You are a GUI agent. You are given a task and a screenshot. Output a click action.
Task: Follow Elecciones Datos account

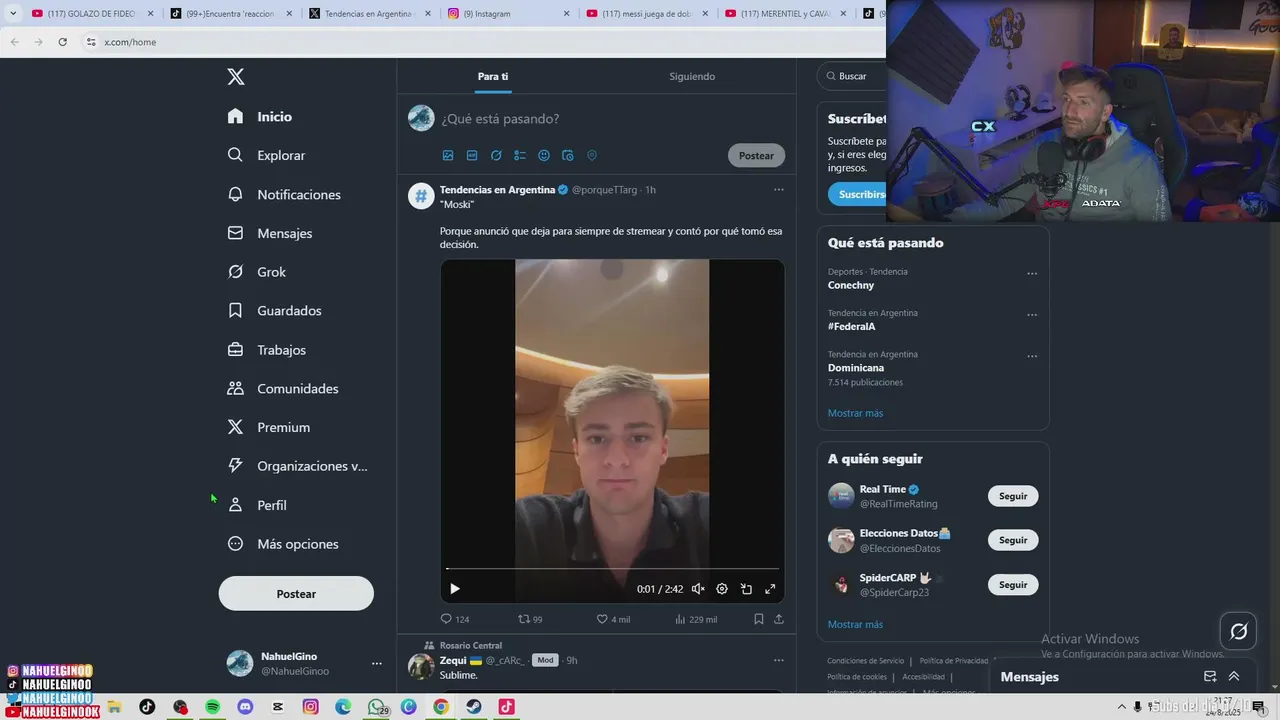1013,540
